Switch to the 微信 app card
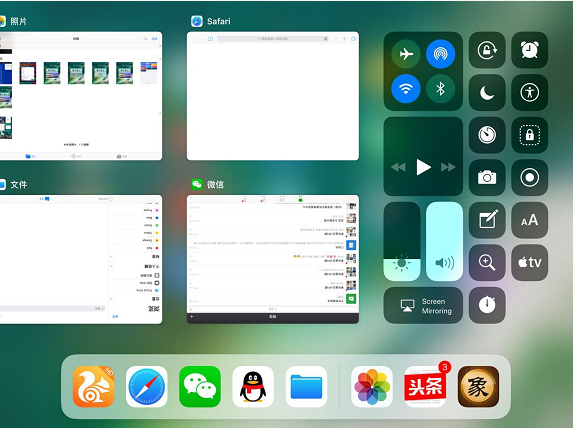Image resolution: width=573 pixels, height=428 pixels. click(273, 259)
